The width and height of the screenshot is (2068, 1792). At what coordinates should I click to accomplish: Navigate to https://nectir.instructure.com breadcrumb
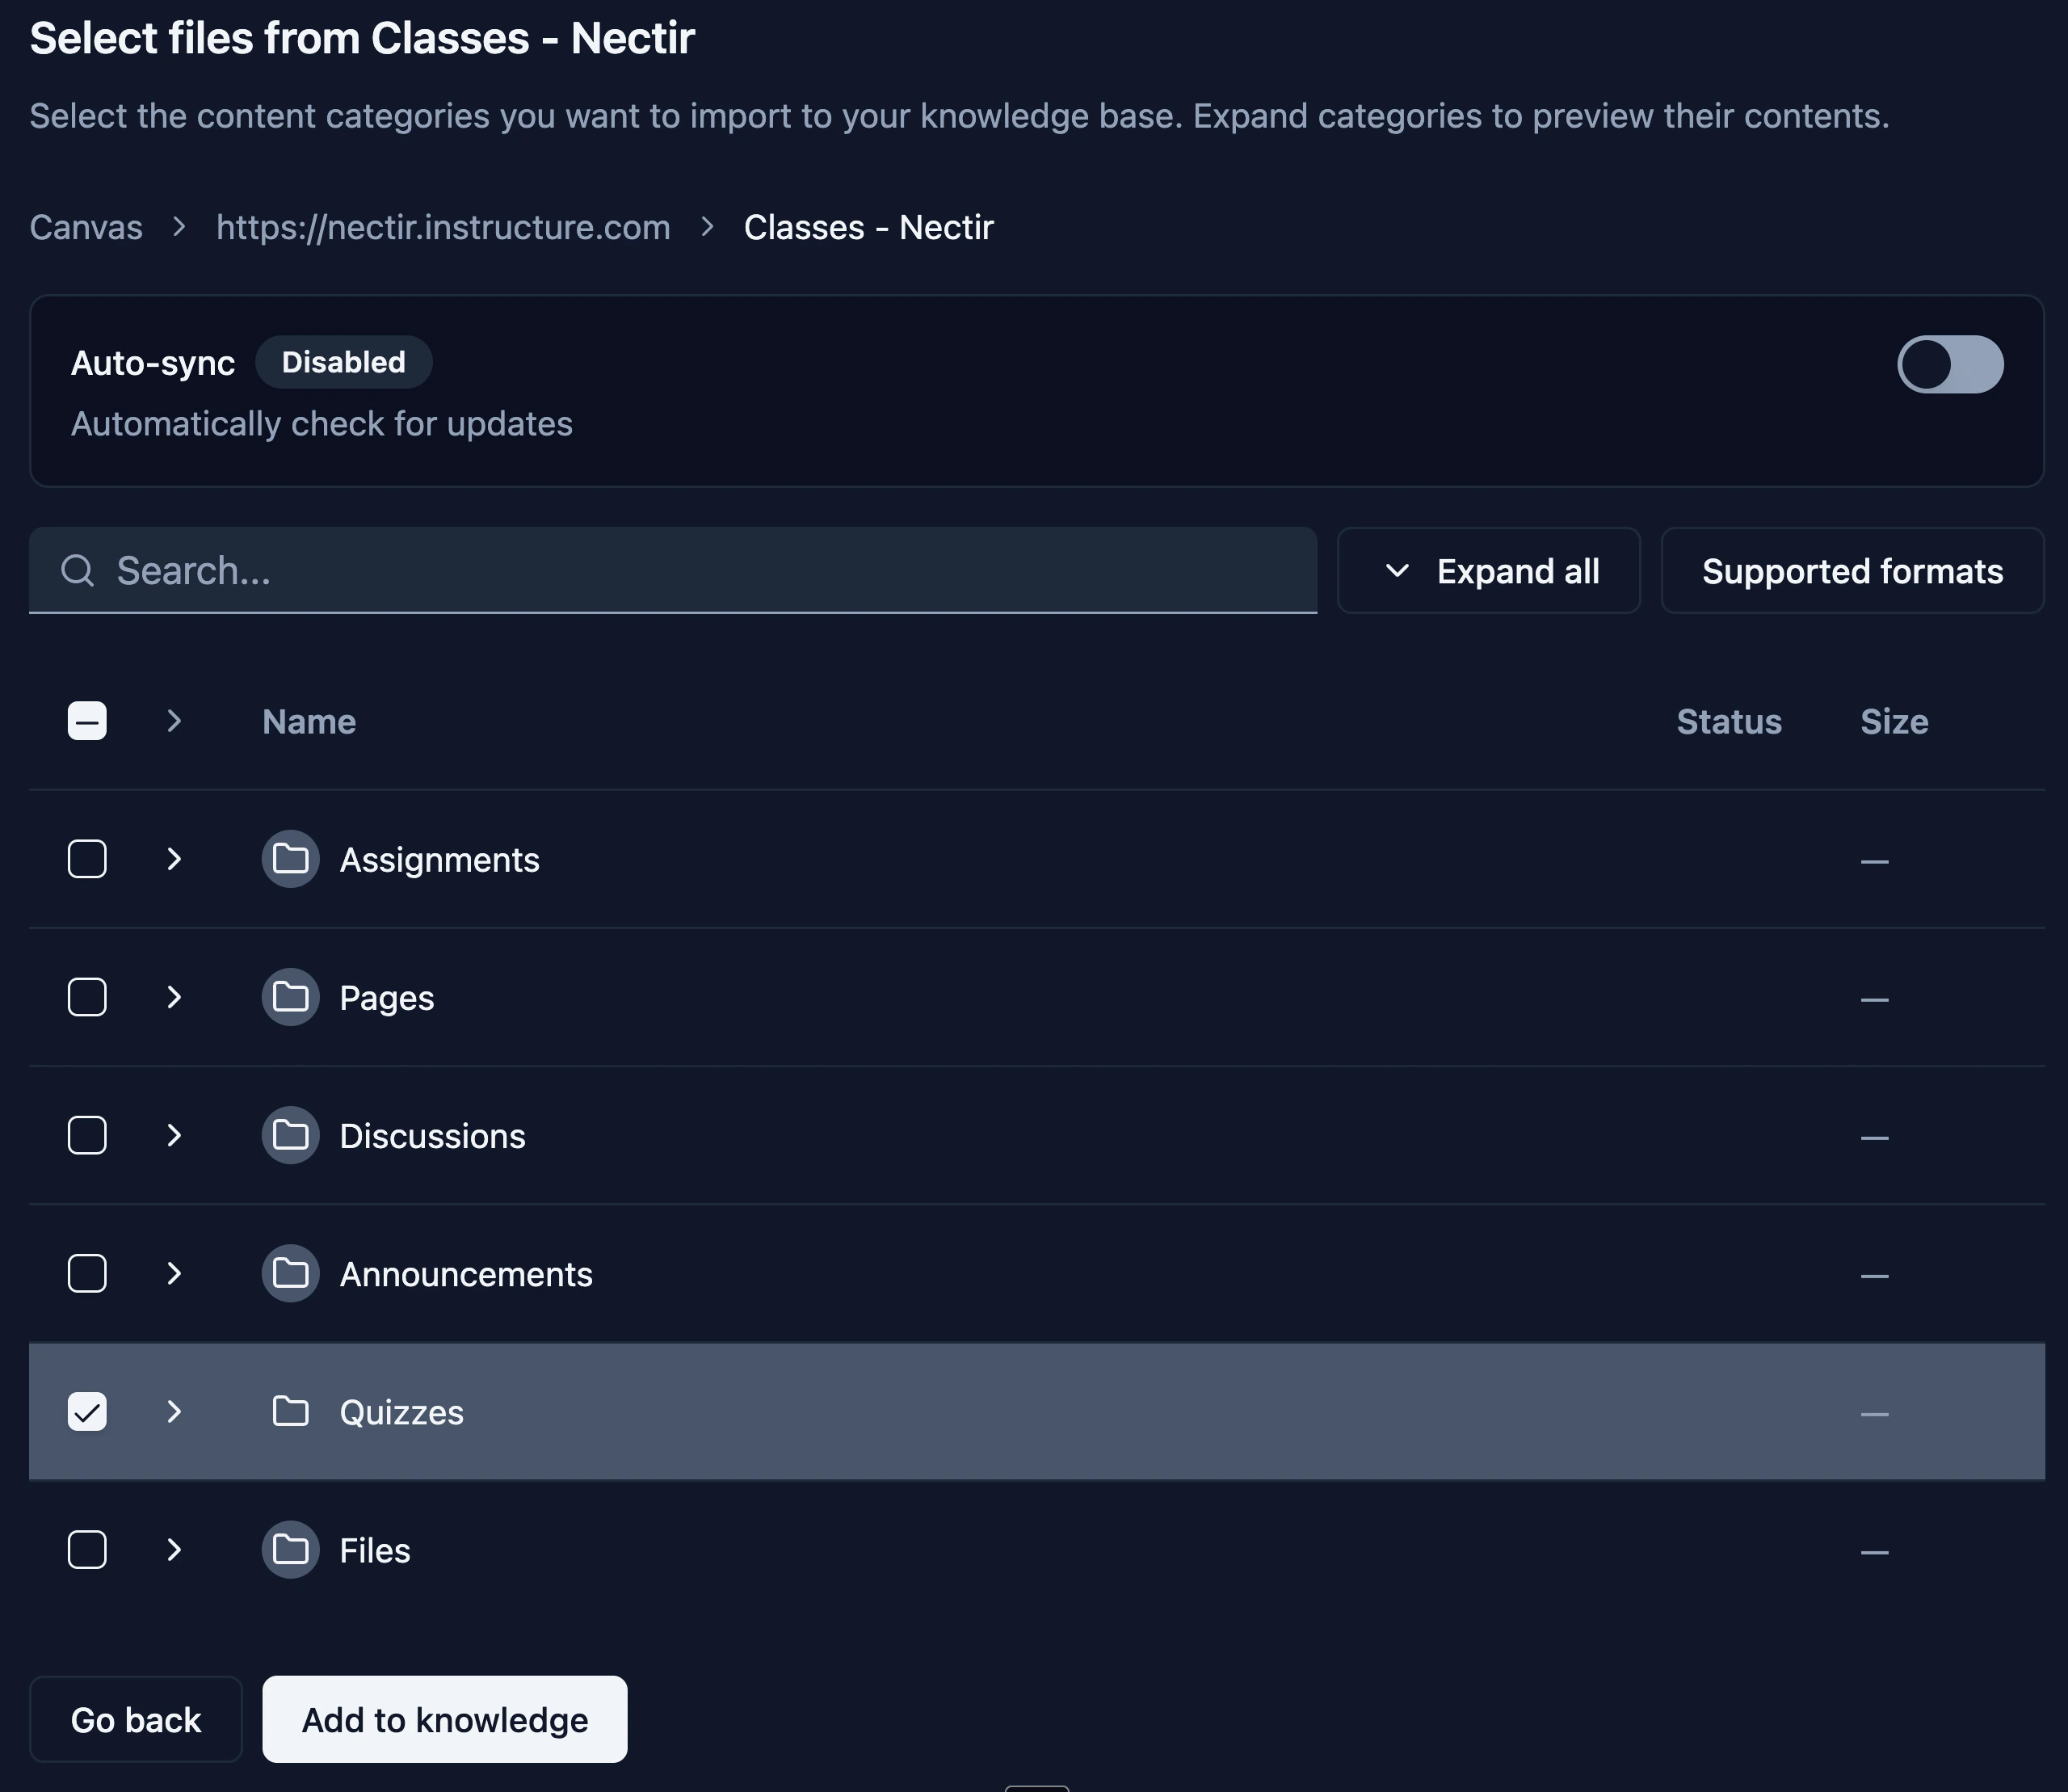coord(443,227)
